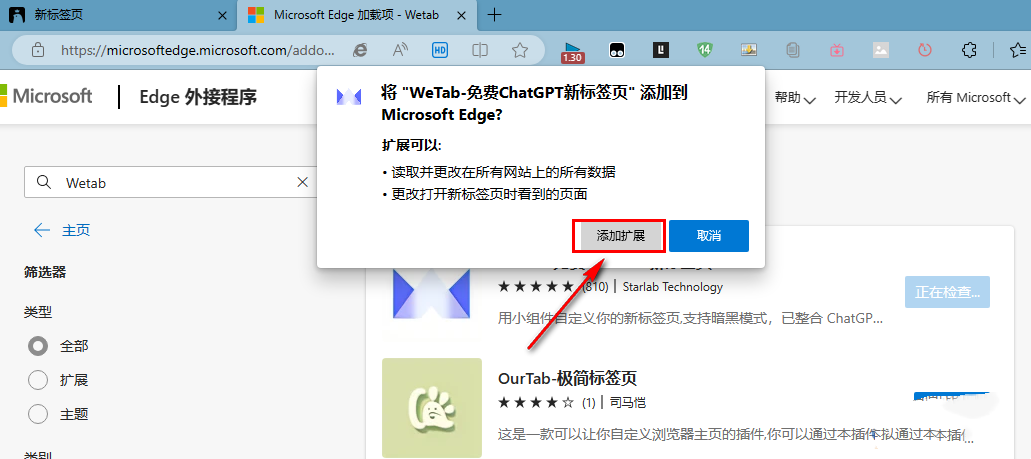Click the WeTab star rating (810)
This screenshot has width=1031, height=459.
click(553, 287)
